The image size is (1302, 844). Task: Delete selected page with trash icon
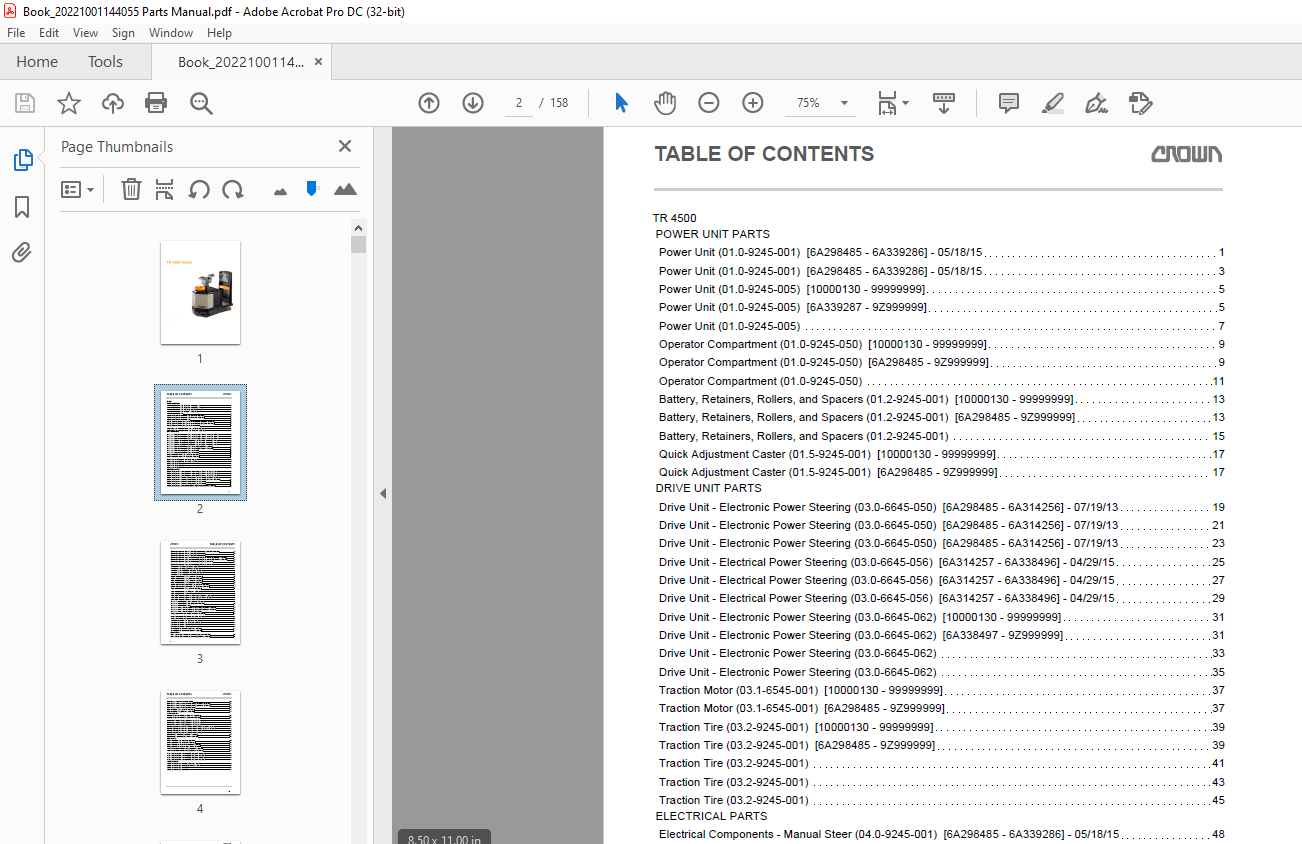point(131,189)
